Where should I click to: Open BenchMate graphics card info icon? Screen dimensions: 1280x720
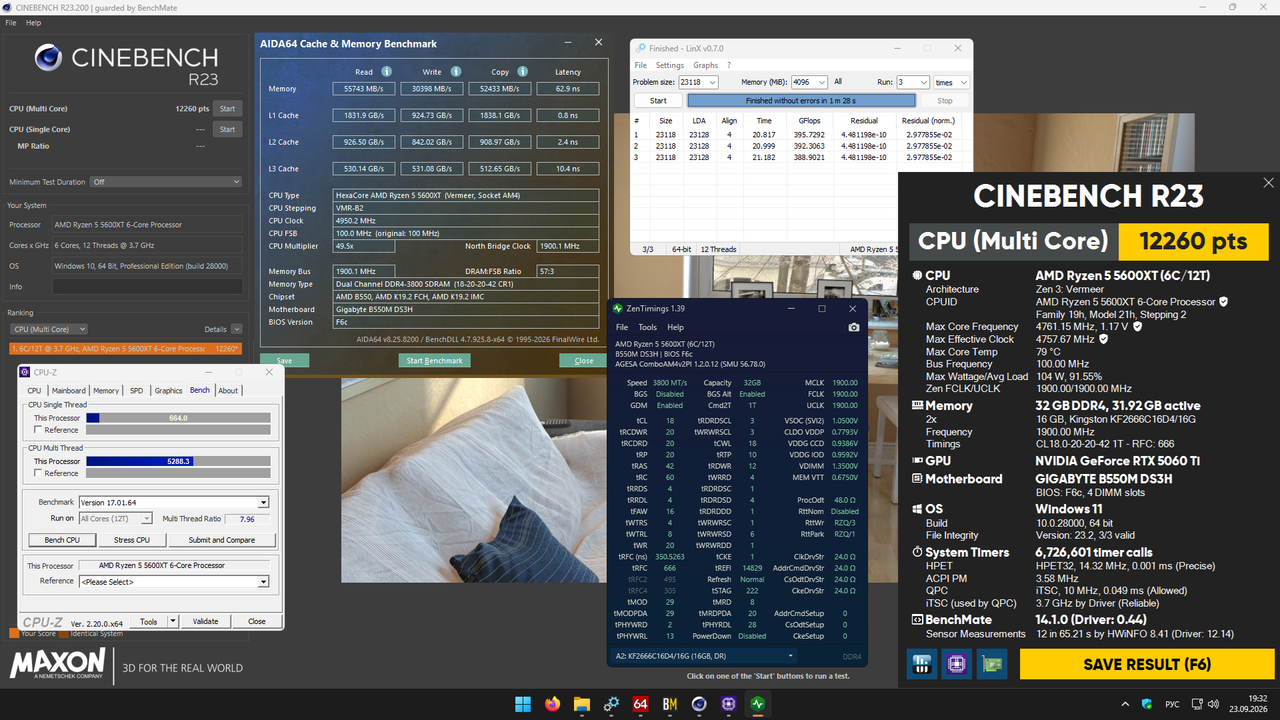tap(993, 663)
